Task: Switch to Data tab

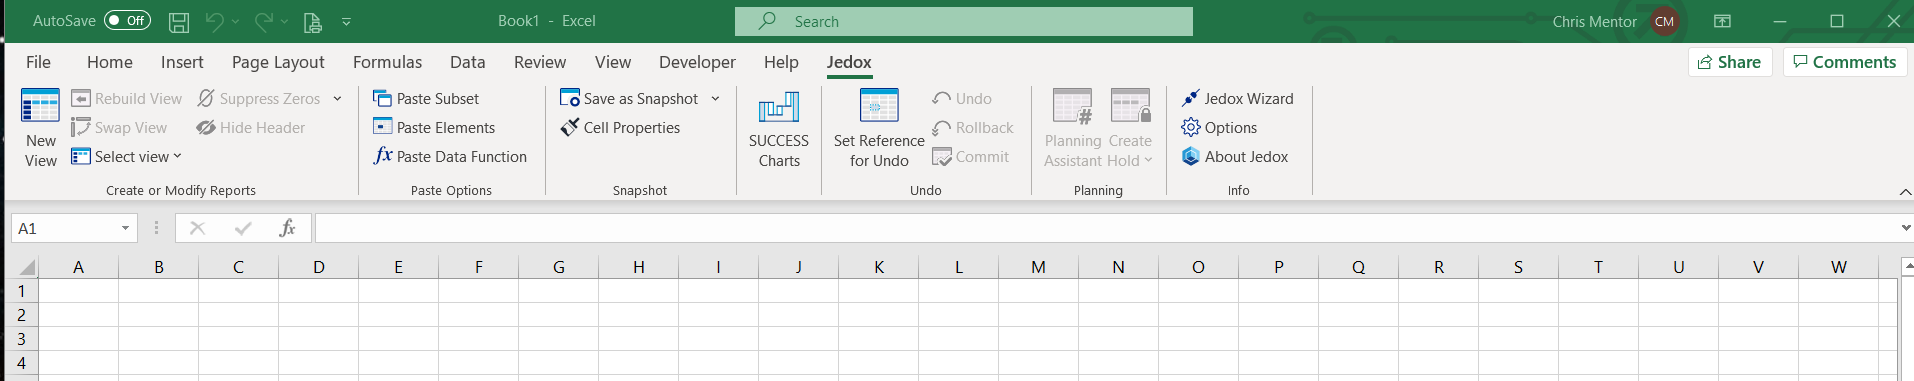Action: pyautogui.click(x=467, y=62)
